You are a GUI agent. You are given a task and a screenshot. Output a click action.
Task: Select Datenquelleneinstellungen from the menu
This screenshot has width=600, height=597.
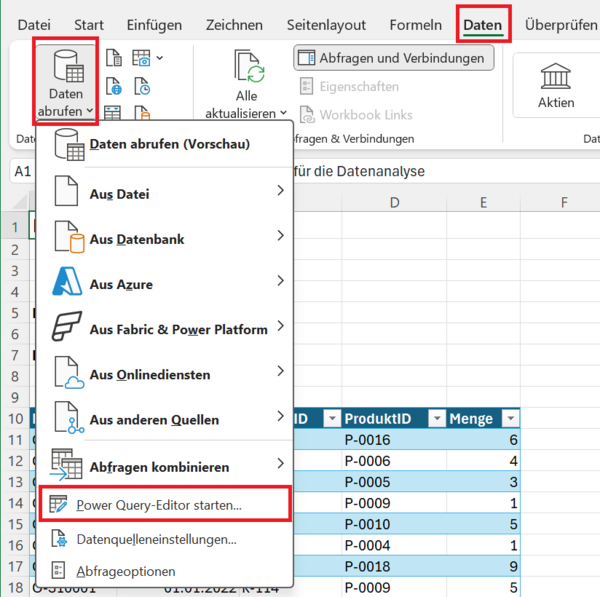click(156, 539)
